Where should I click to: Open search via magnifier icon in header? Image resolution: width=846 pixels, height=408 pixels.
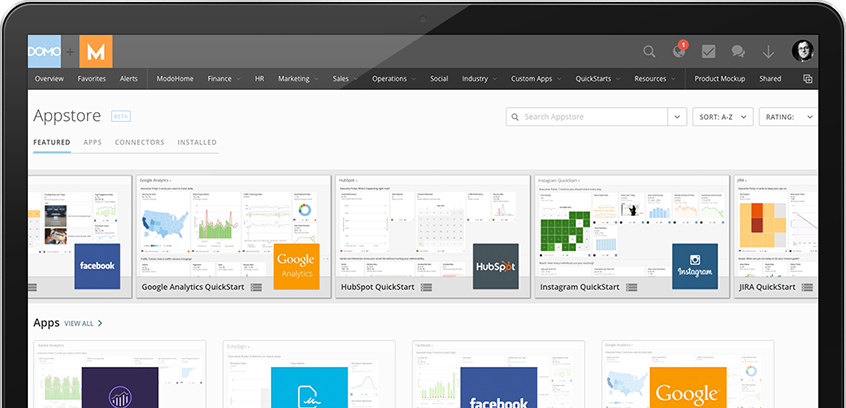[649, 51]
